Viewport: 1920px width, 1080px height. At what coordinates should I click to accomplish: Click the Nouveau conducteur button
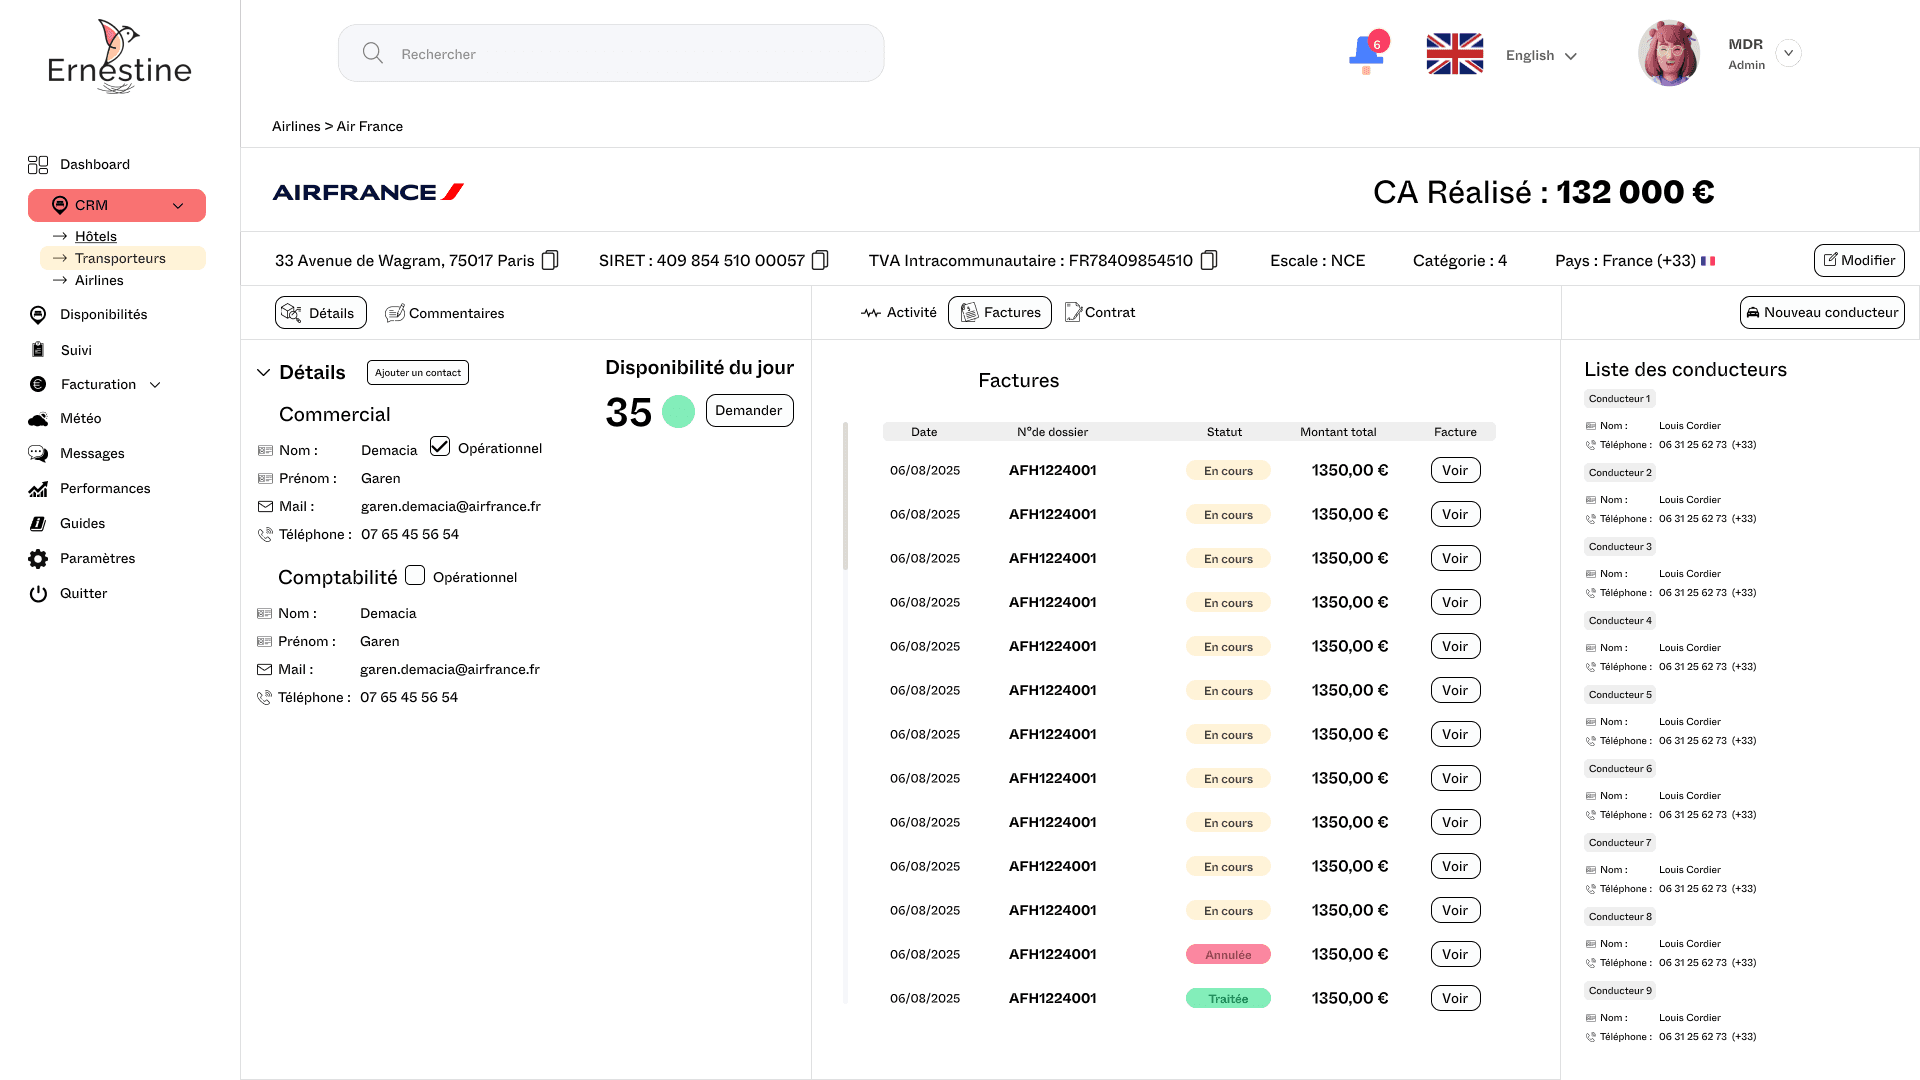coord(1821,312)
